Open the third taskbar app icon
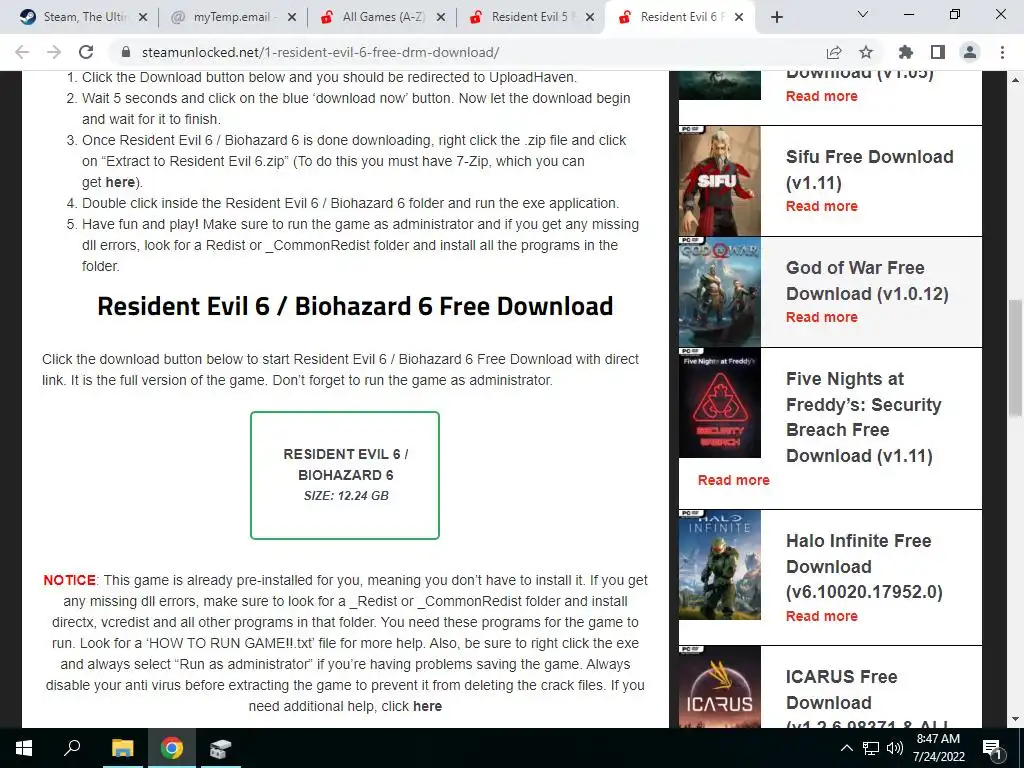This screenshot has height=768, width=1024. pos(221,748)
